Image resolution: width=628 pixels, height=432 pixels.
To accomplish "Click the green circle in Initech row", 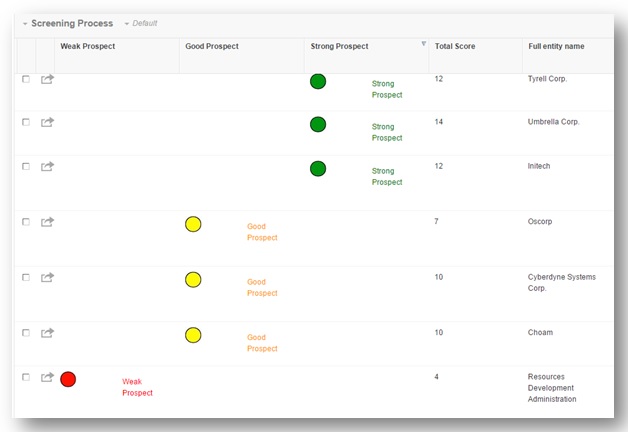I will pyautogui.click(x=318, y=169).
